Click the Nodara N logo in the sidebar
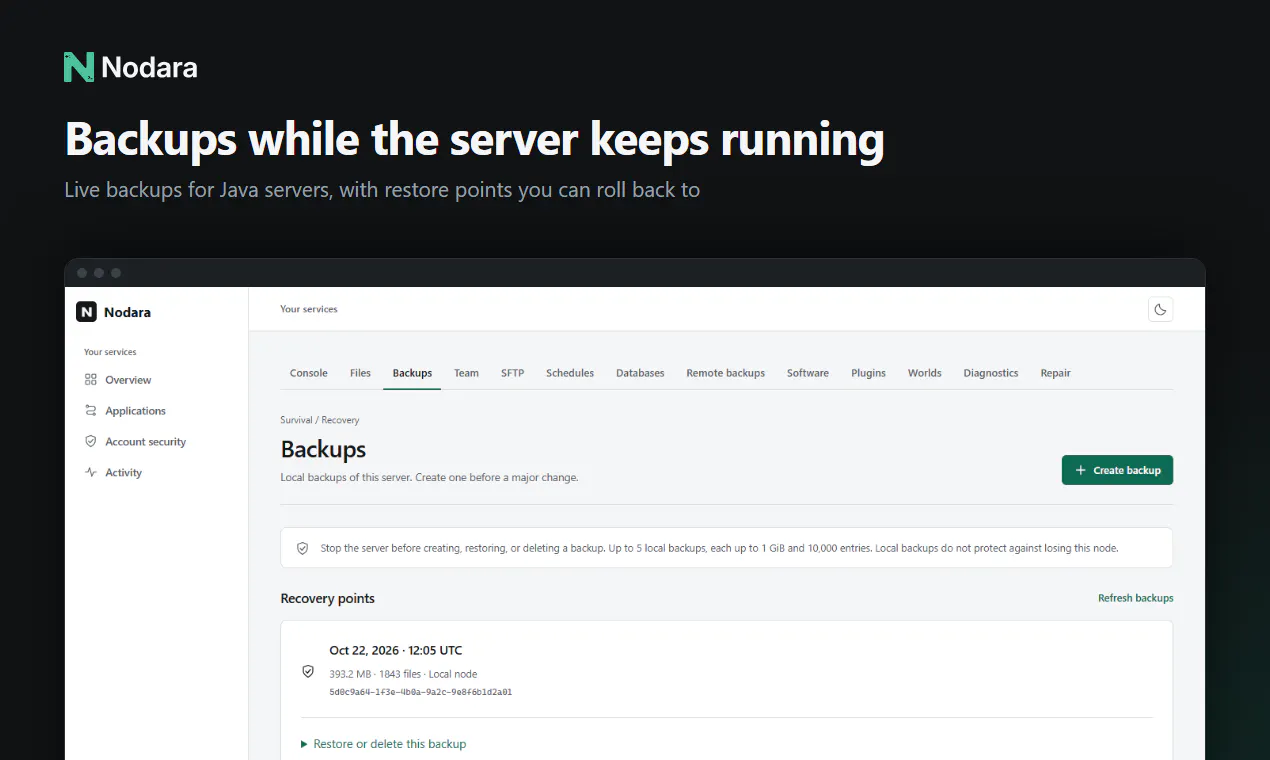Viewport: 1270px width, 760px height. coord(86,312)
